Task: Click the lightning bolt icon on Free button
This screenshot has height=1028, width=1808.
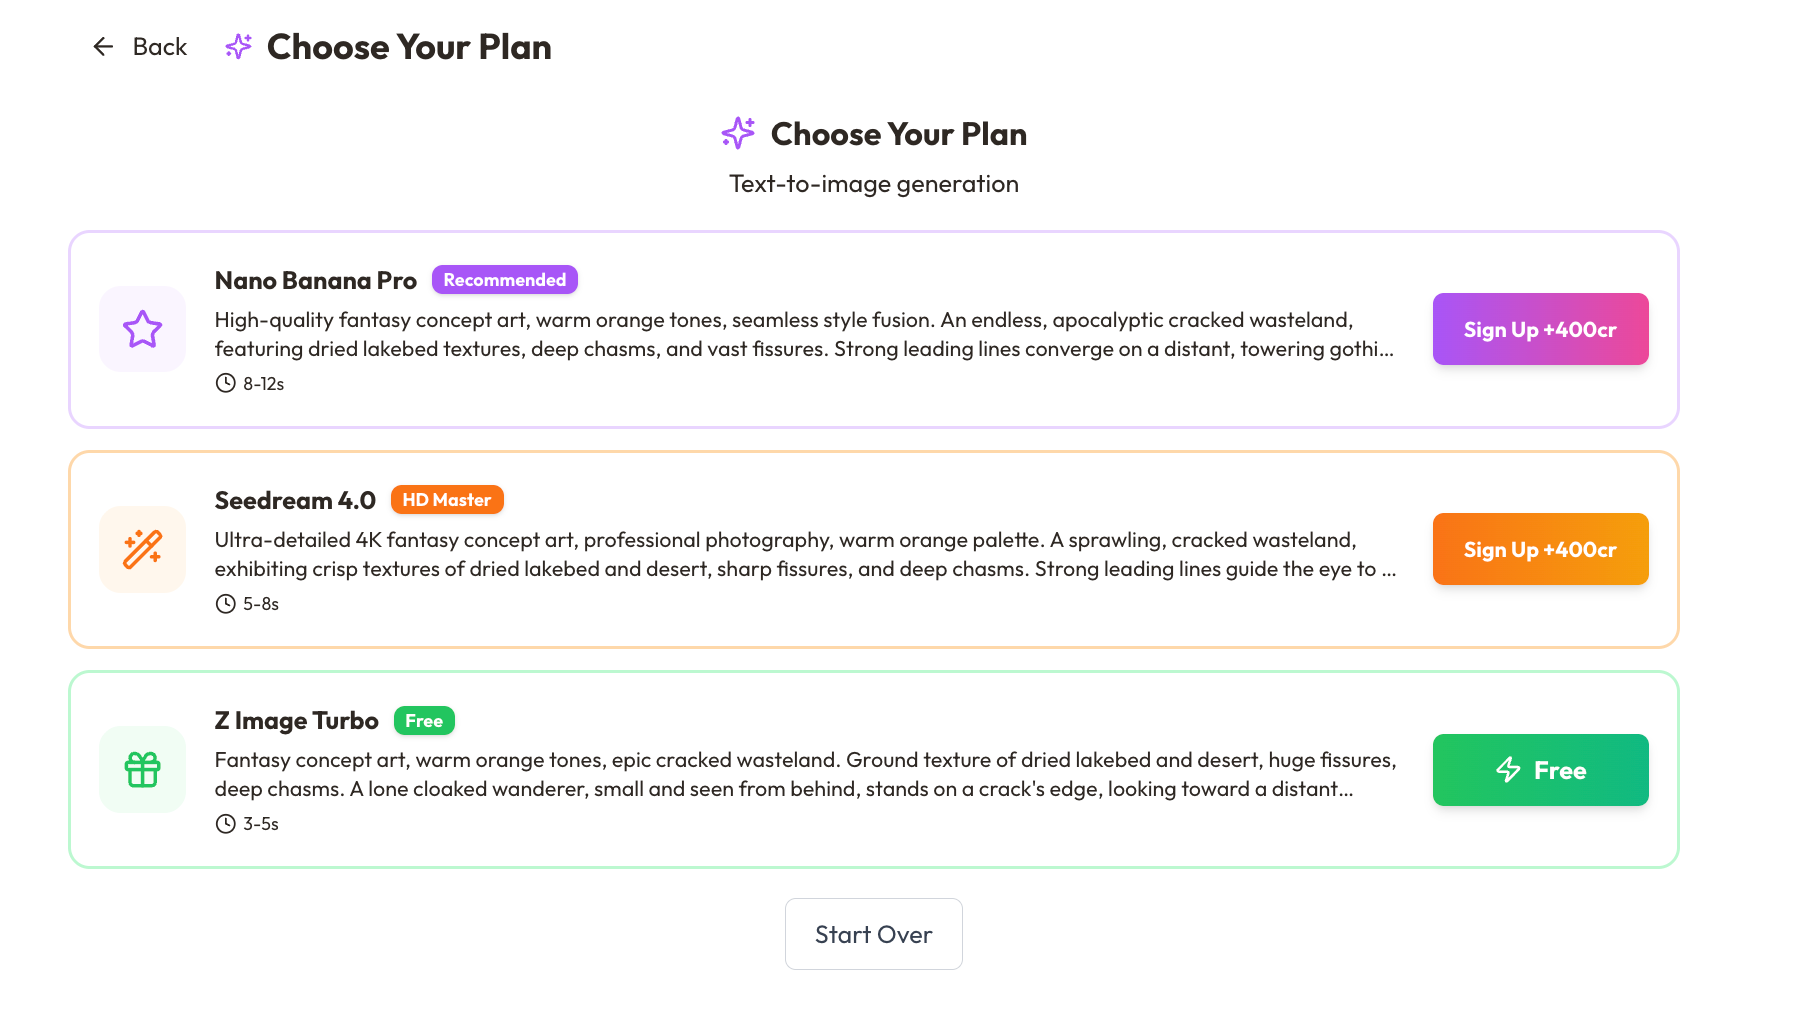Action: point(1506,770)
